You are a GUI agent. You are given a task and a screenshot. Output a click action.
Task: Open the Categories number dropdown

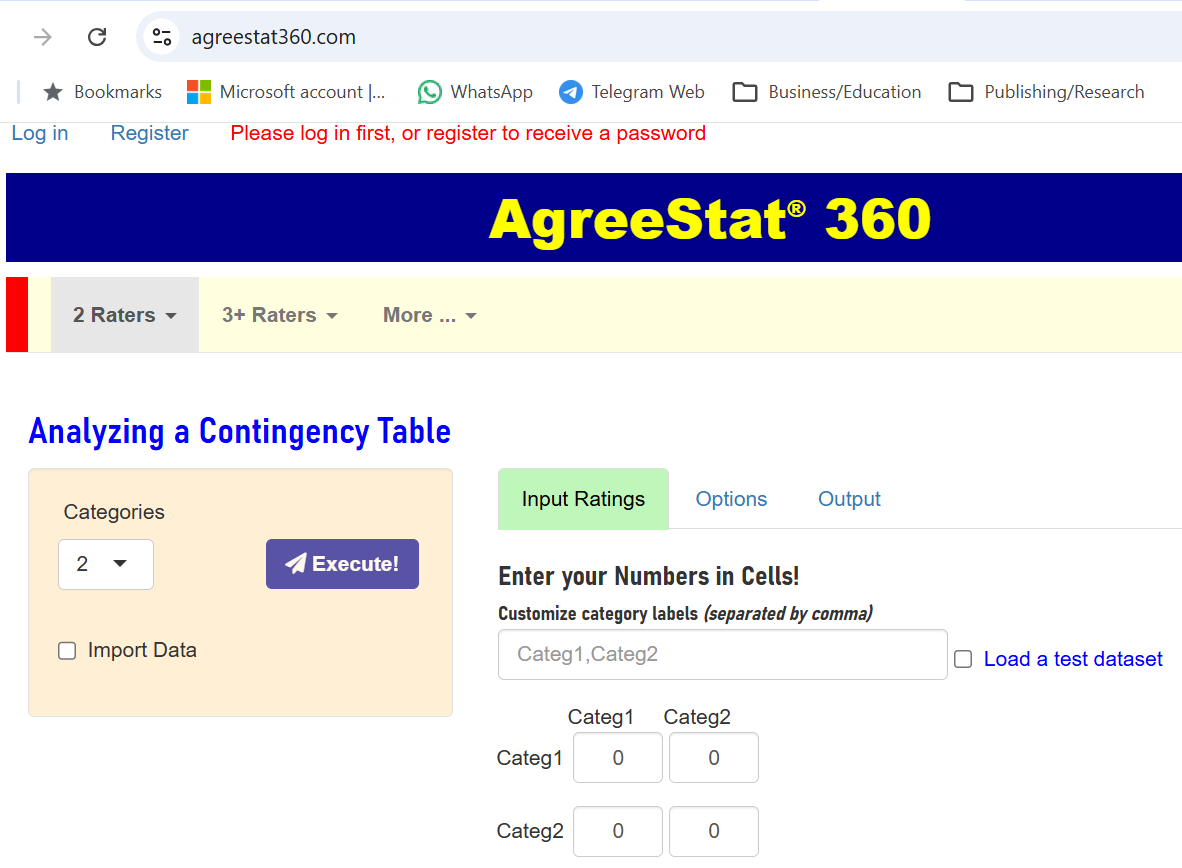[x=106, y=564]
